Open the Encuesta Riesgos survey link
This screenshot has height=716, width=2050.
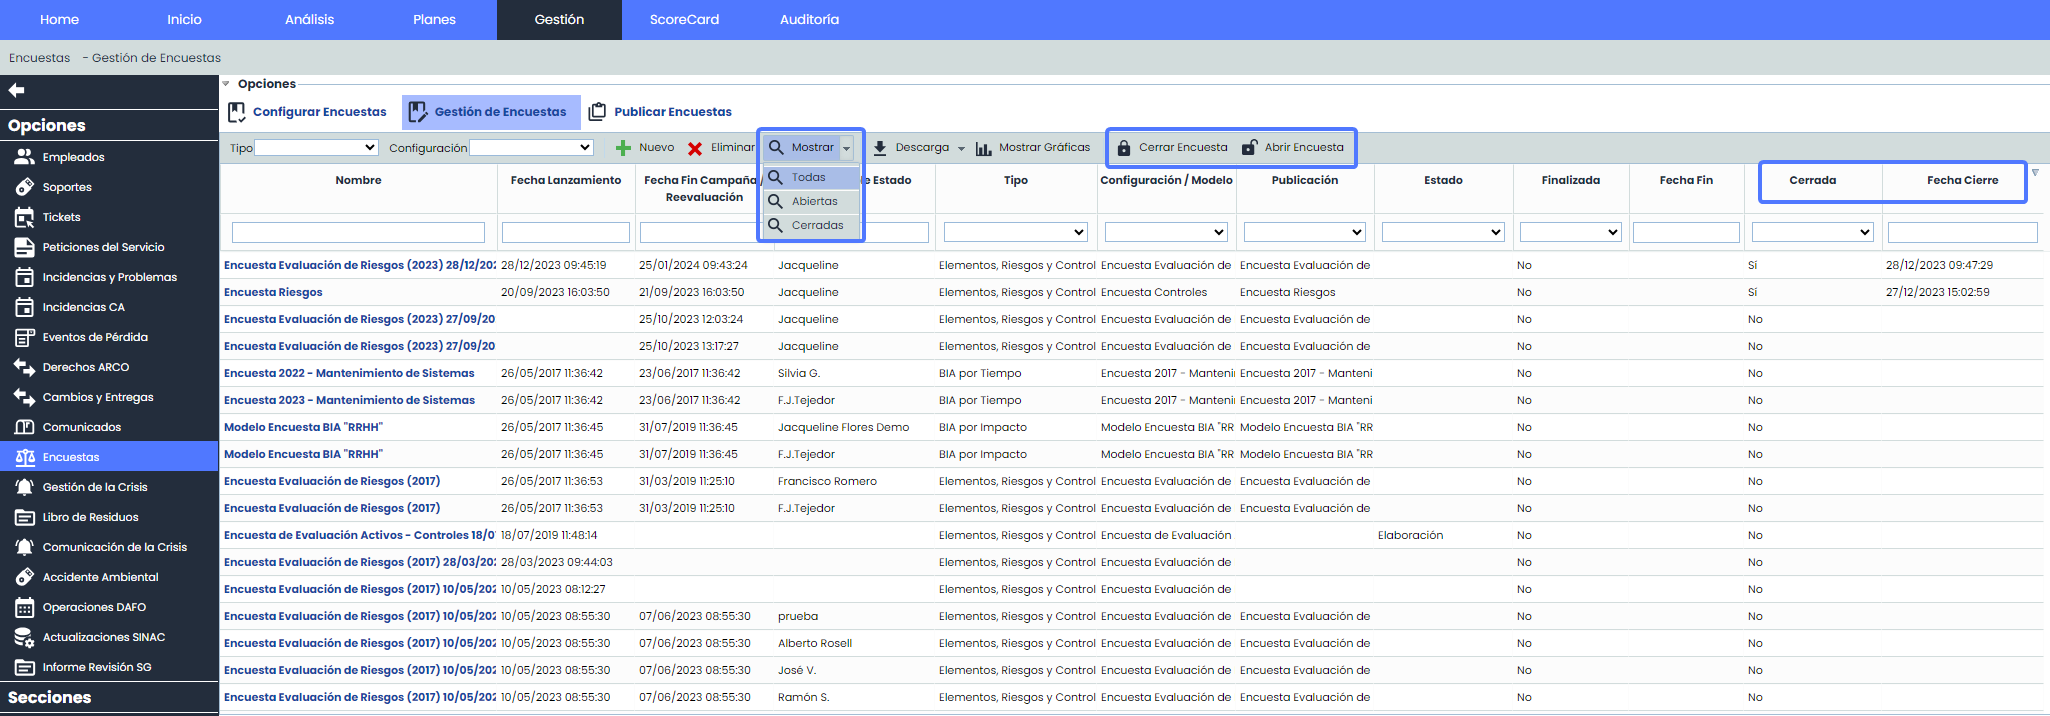[x=273, y=293]
